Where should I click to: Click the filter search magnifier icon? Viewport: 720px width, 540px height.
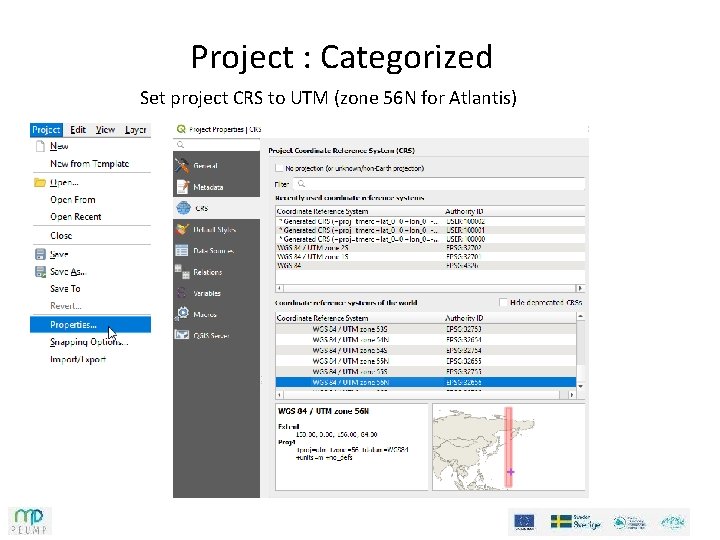(x=301, y=184)
